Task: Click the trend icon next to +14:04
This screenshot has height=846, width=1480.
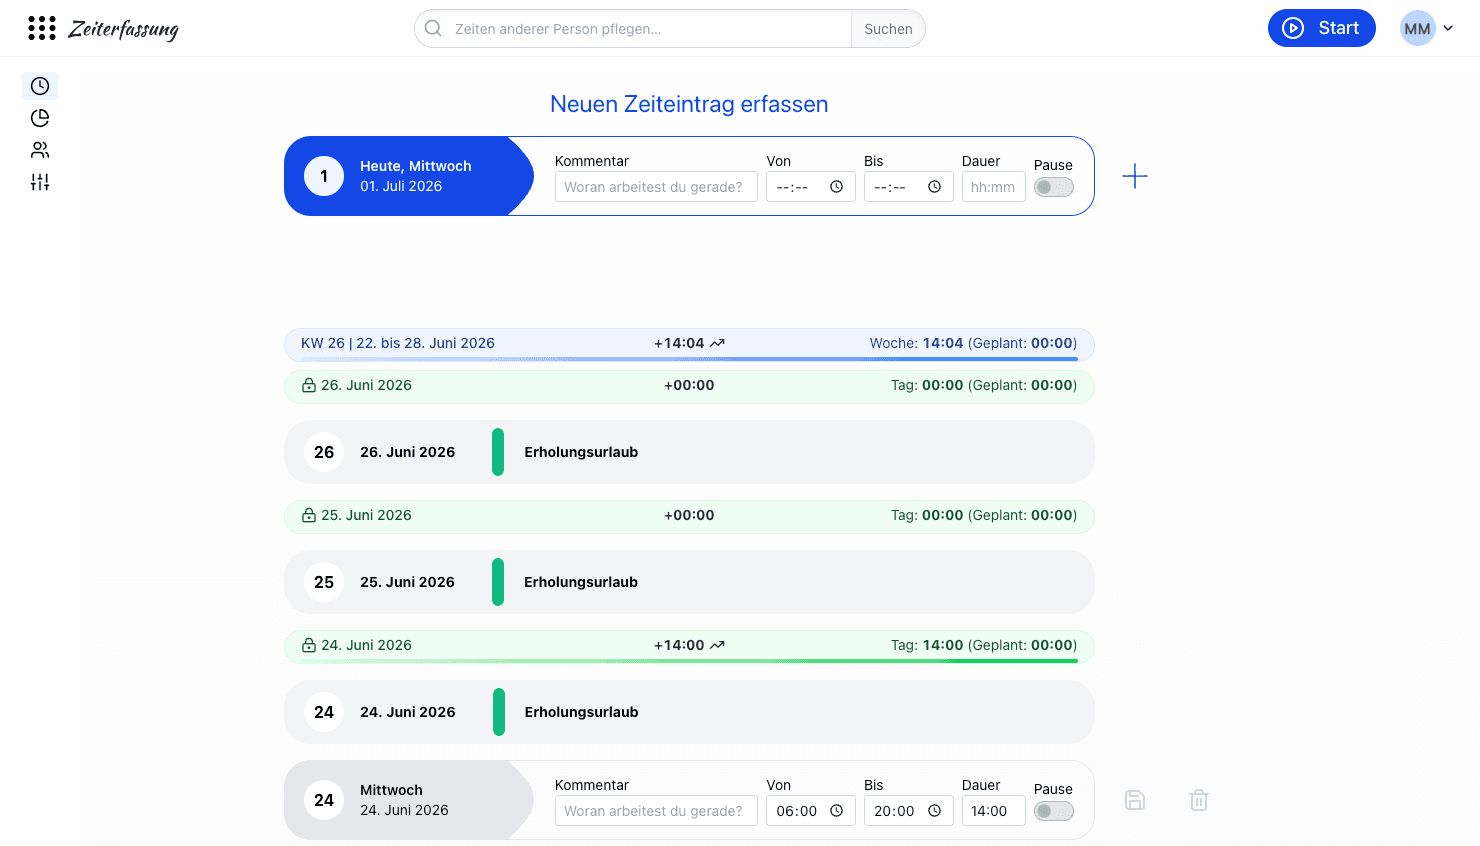Action: click(x=717, y=343)
